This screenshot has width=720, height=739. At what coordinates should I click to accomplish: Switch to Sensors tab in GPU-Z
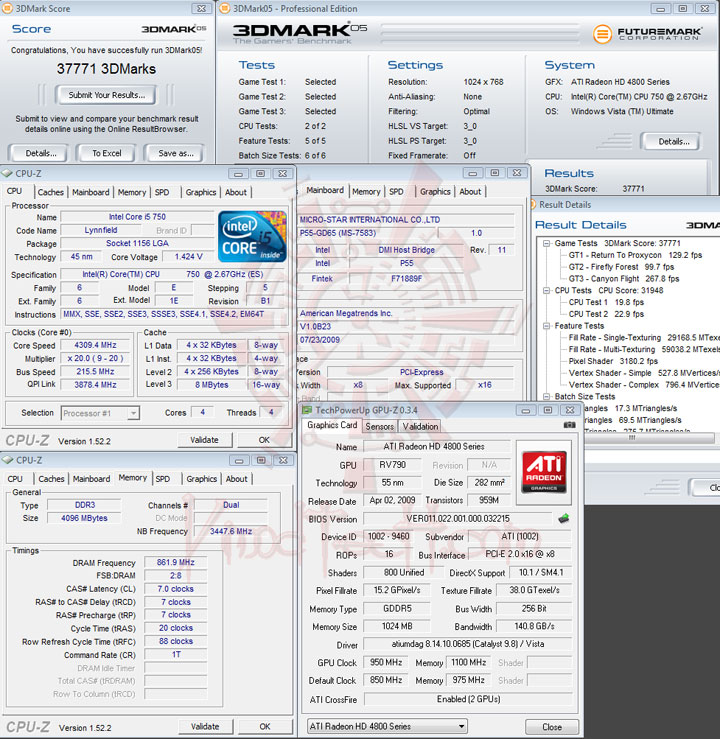click(379, 427)
